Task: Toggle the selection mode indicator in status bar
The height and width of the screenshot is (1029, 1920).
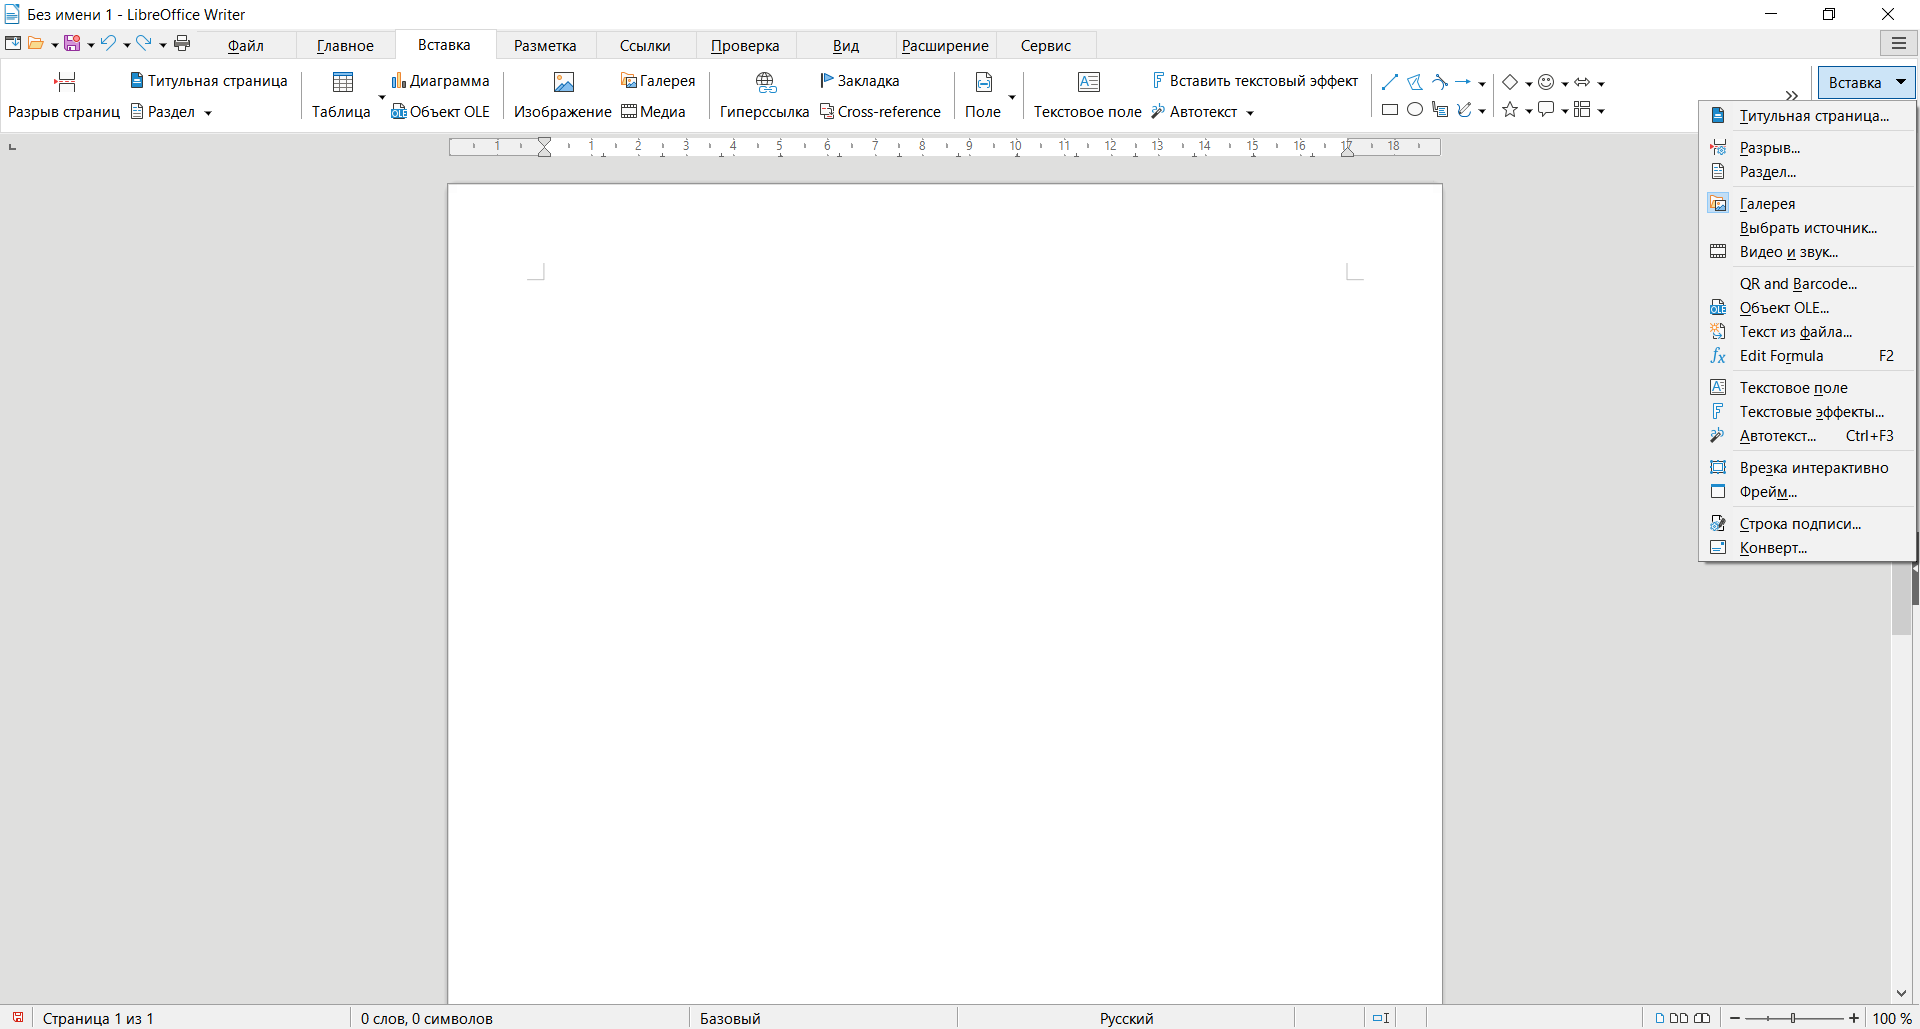Action: coord(1380,1018)
